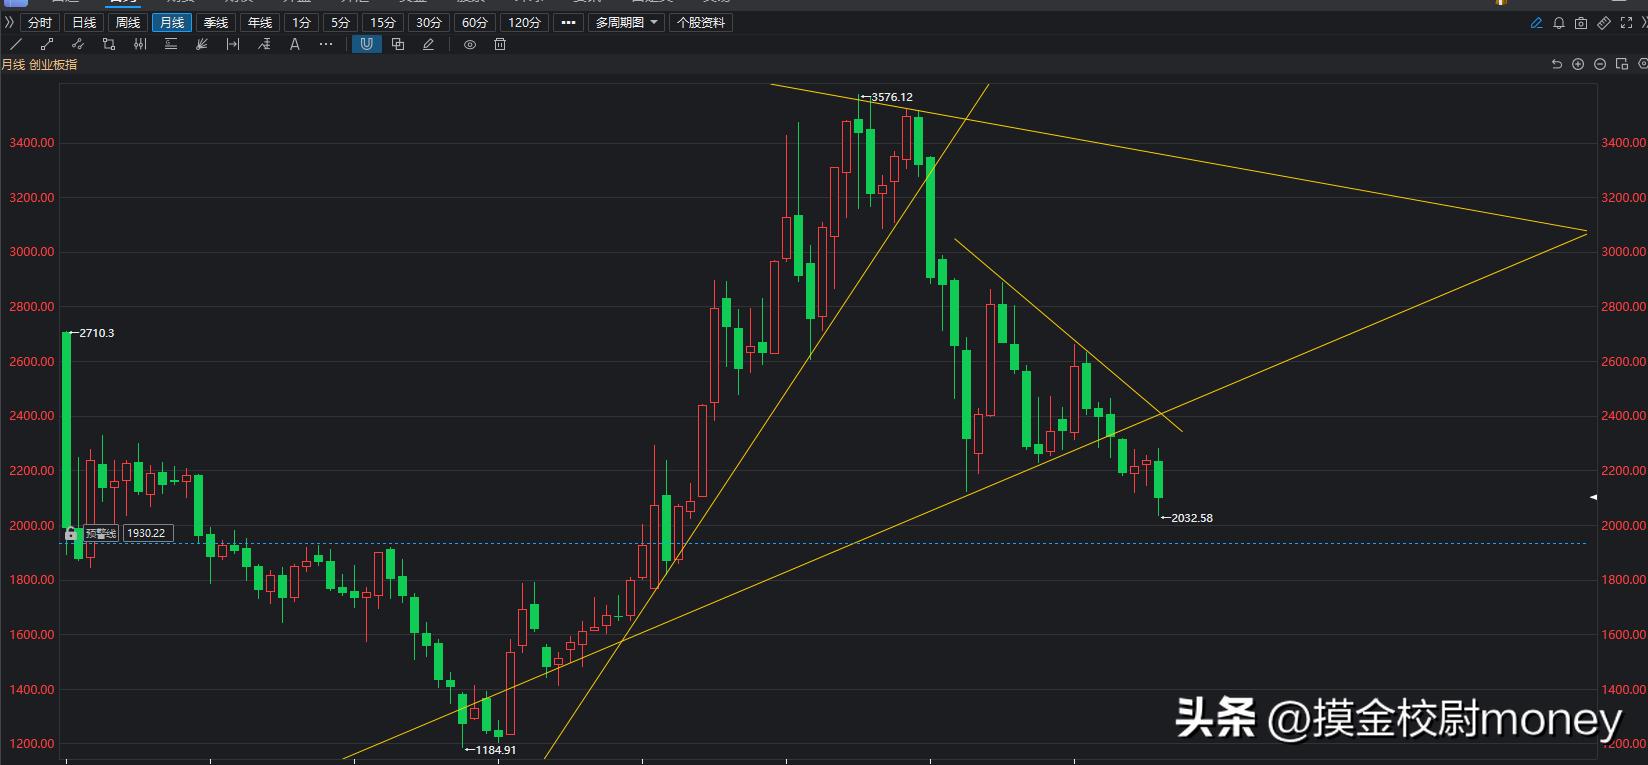
Task: Select the line segment drawing tool
Action: [46, 44]
